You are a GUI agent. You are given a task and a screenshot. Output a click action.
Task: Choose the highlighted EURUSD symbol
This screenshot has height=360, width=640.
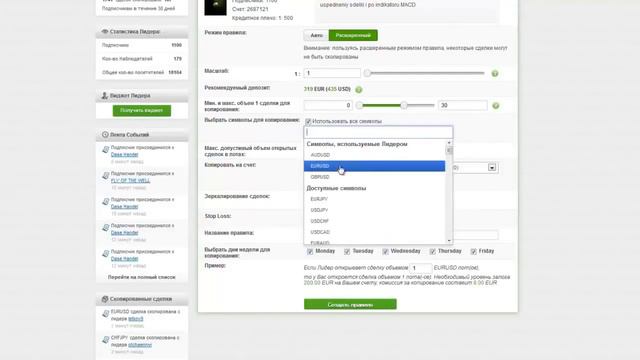[374, 166]
